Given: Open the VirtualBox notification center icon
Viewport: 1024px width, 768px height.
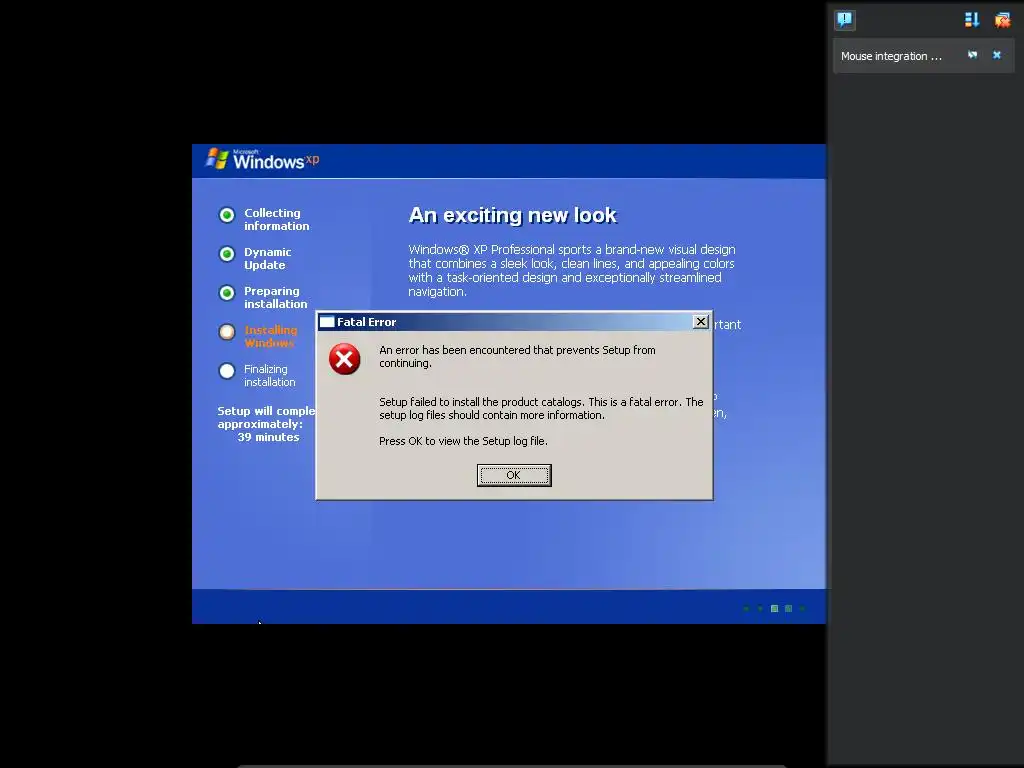Looking at the screenshot, I should click(844, 20).
